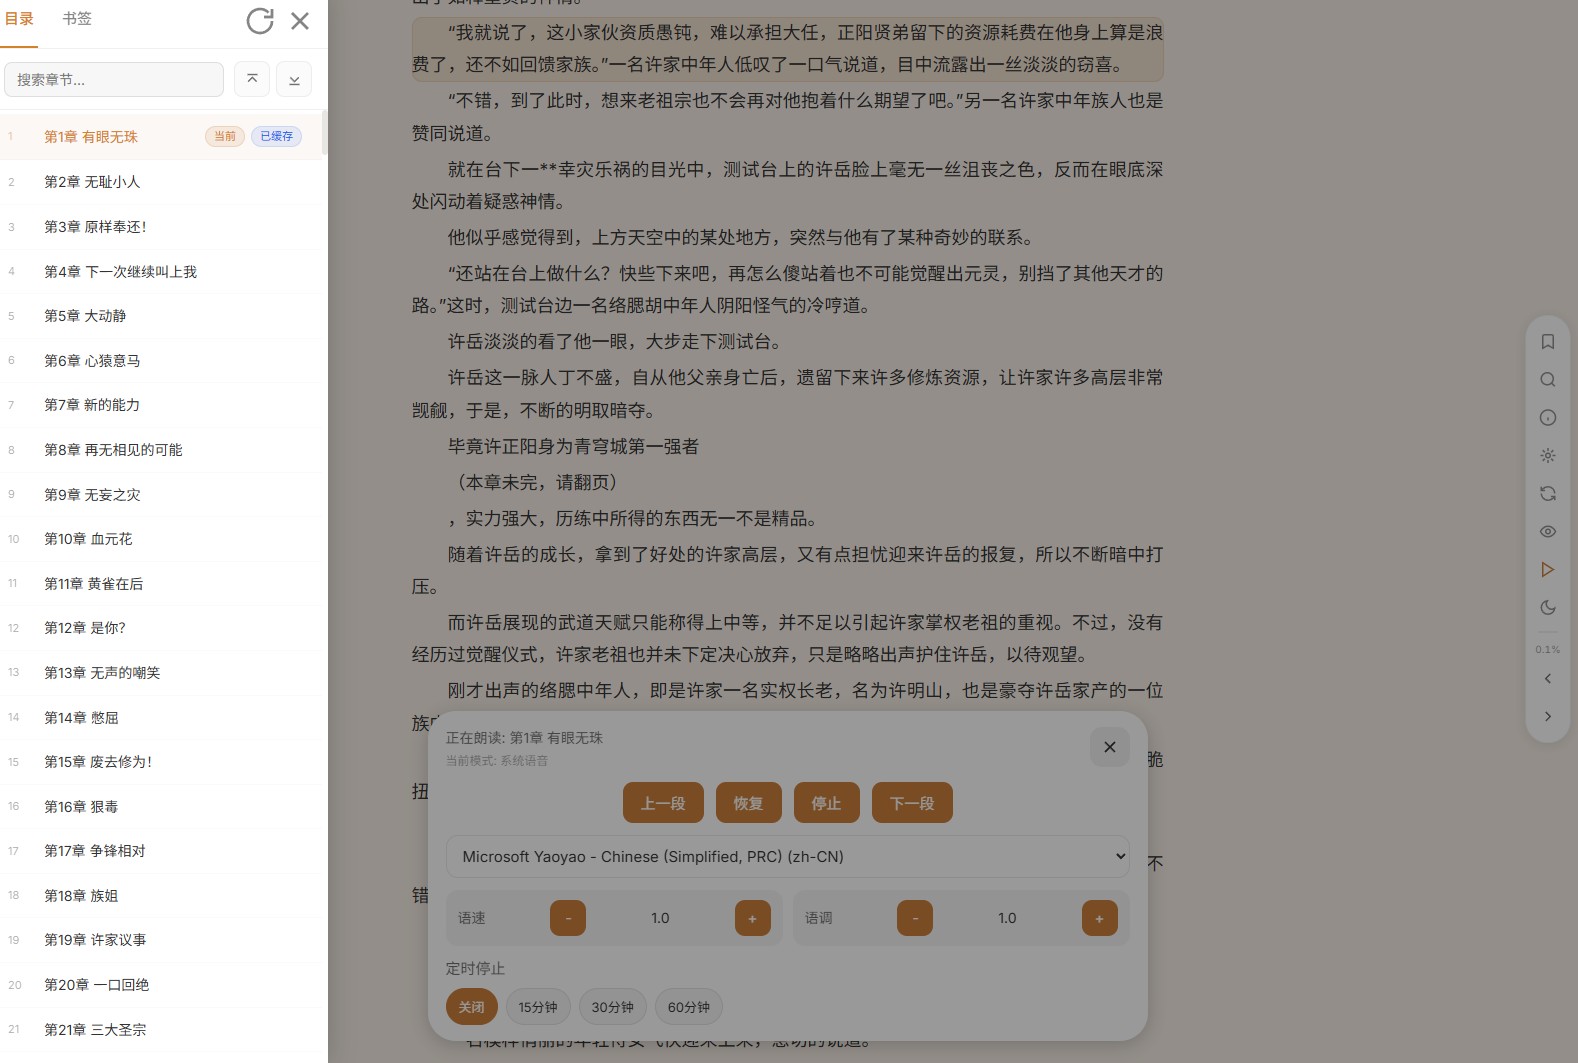Go to previous chapter with left chevron
Screen dimensions: 1578x1063
[x=1548, y=679]
